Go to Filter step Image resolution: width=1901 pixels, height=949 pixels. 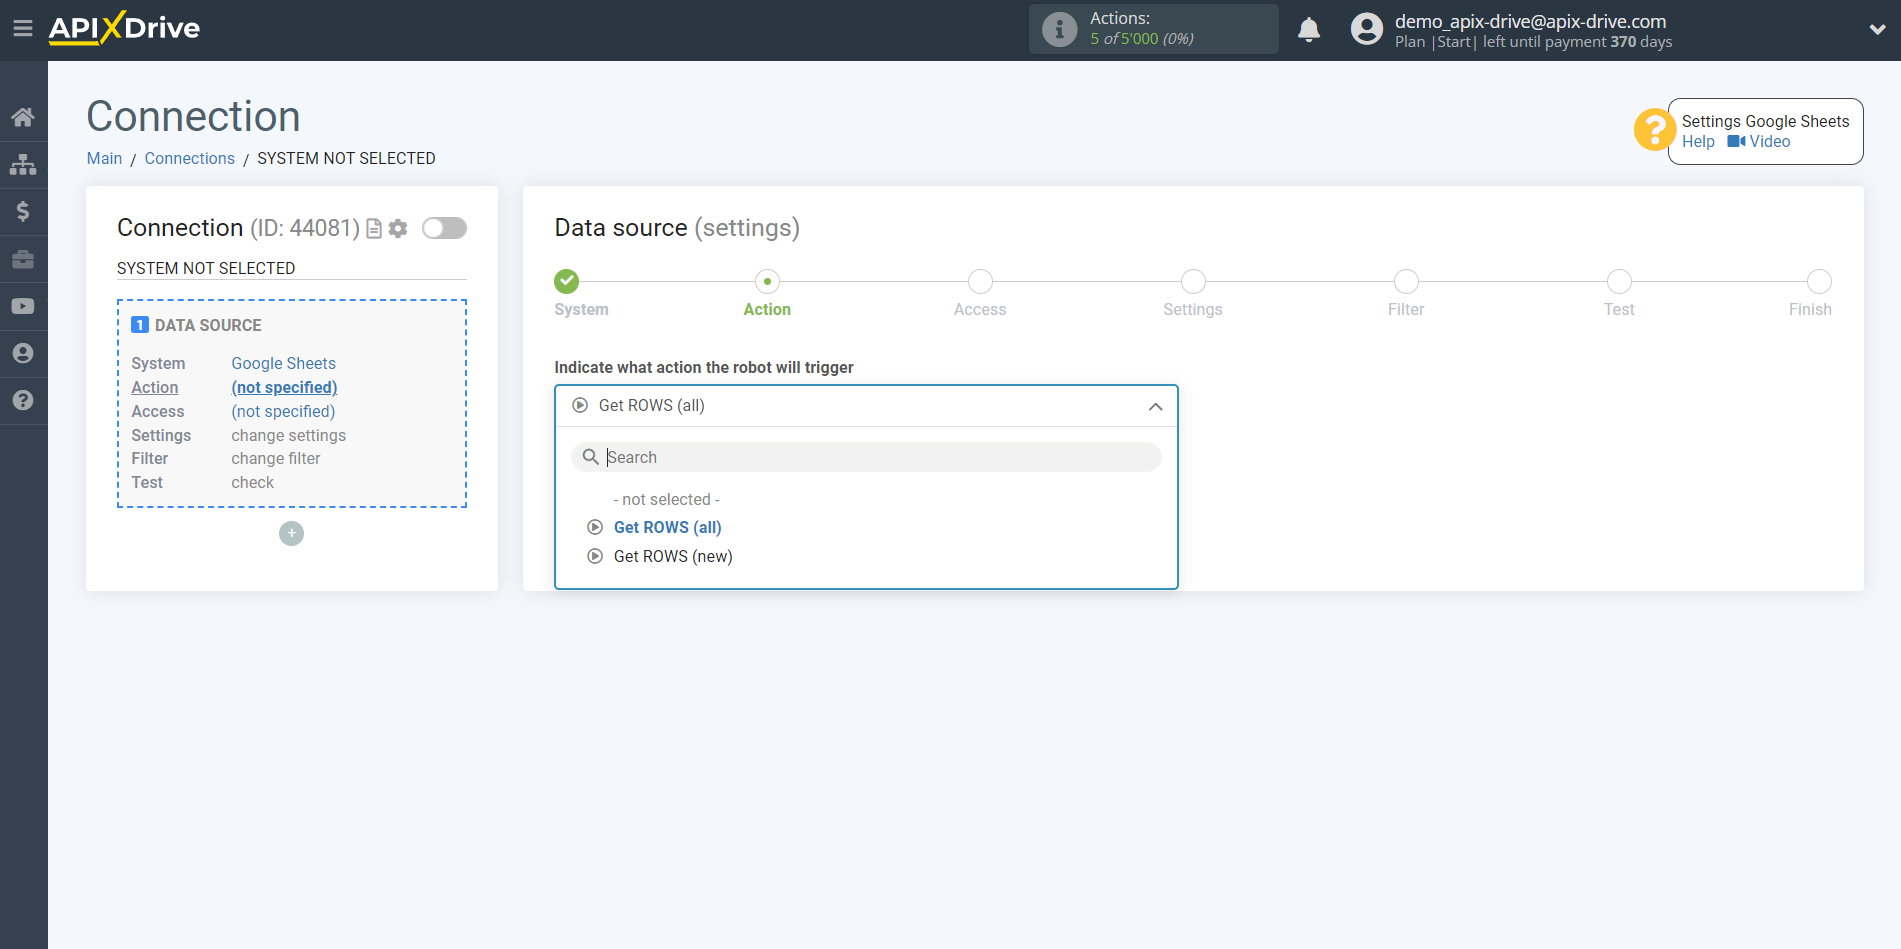point(1406,282)
